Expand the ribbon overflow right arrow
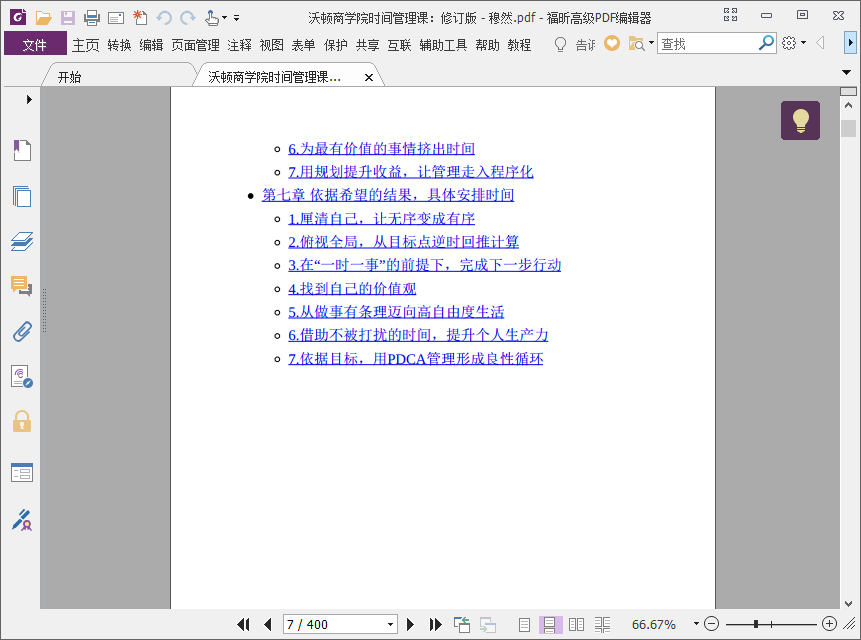This screenshot has width=861, height=640. (850, 43)
